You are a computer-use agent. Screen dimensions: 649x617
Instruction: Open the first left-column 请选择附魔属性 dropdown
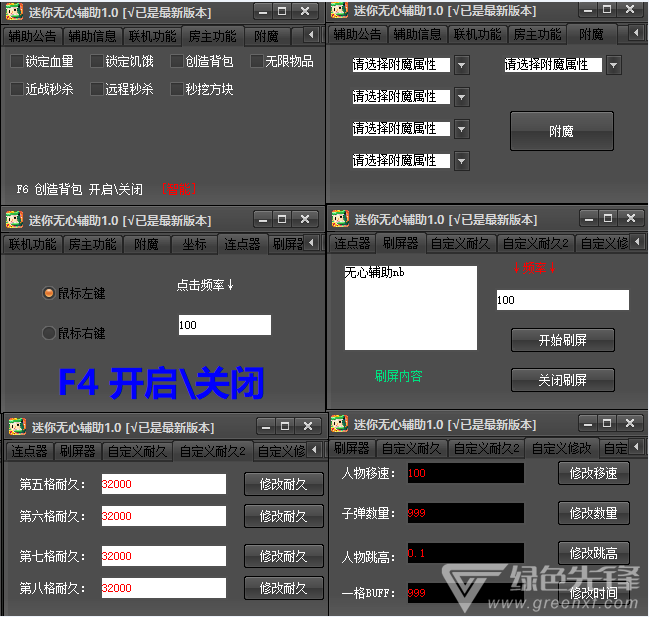(x=462, y=65)
